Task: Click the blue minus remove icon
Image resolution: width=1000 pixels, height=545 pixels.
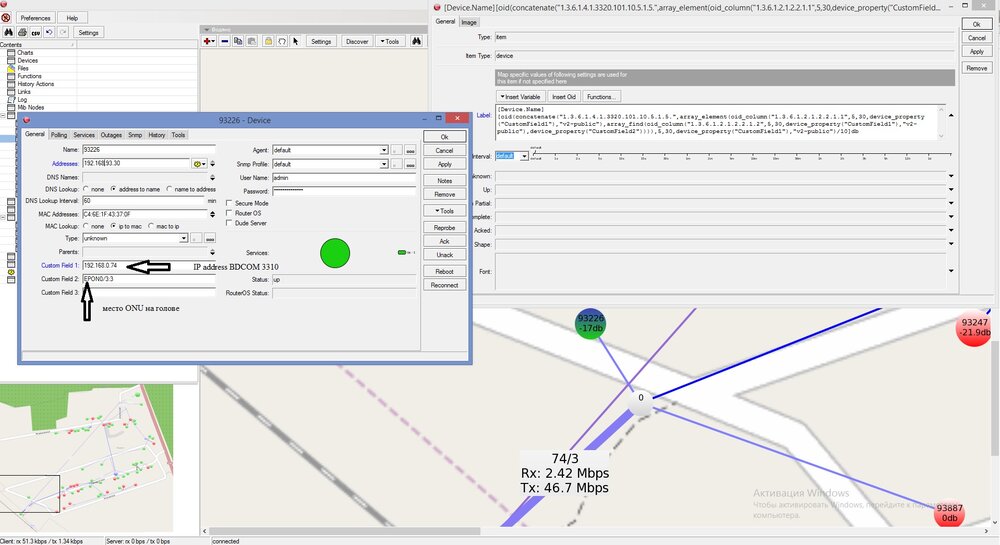Action: pyautogui.click(x=225, y=41)
